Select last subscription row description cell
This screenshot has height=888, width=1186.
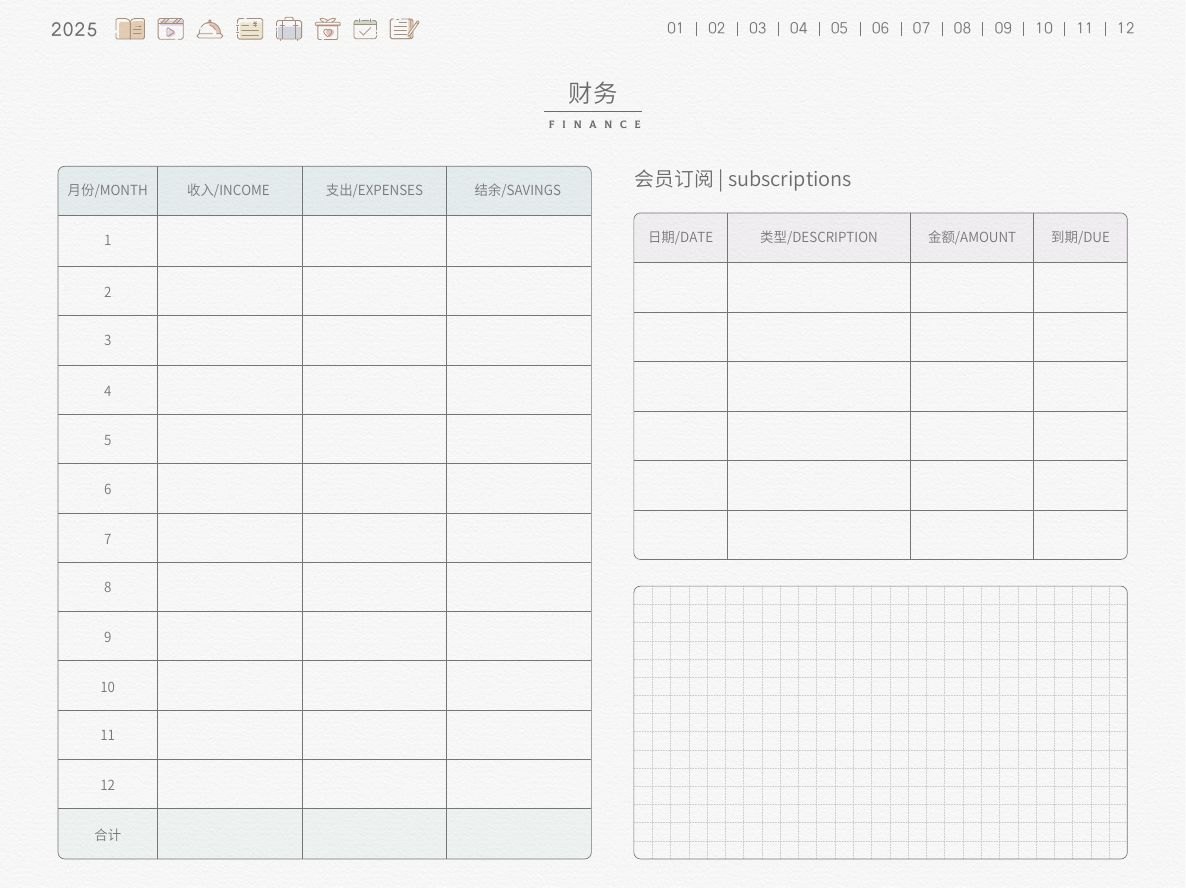tap(819, 535)
